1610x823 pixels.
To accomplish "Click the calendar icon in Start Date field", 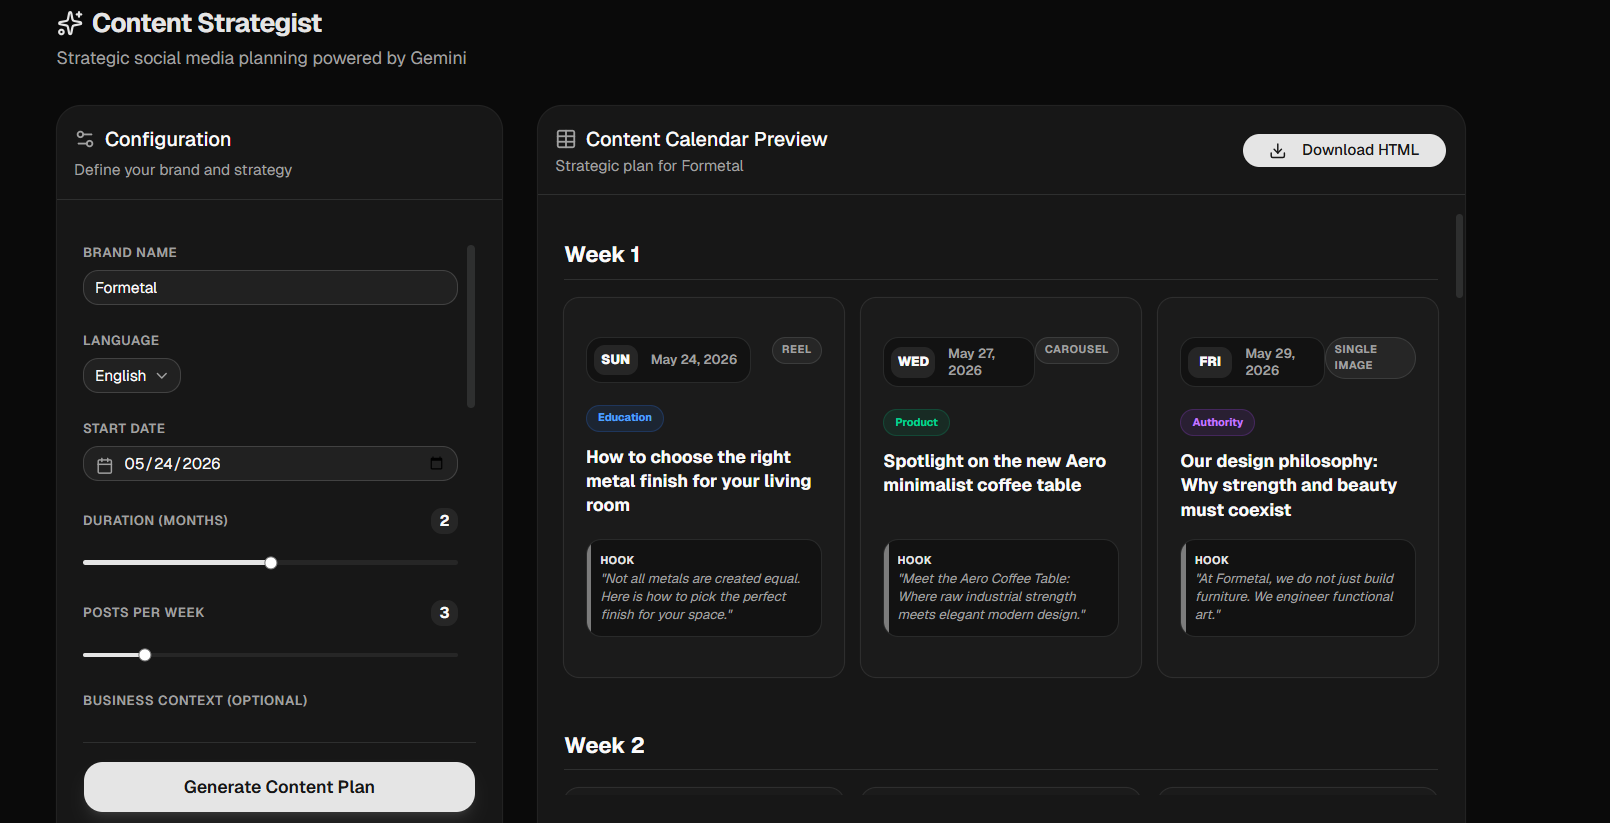I will pos(105,465).
